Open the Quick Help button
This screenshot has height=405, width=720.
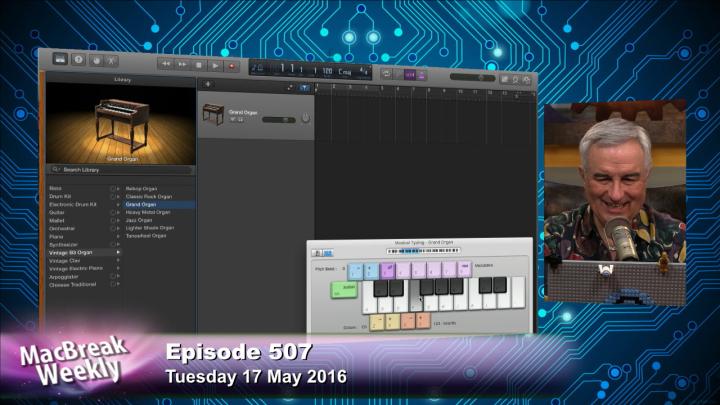pyautogui.click(x=78, y=60)
